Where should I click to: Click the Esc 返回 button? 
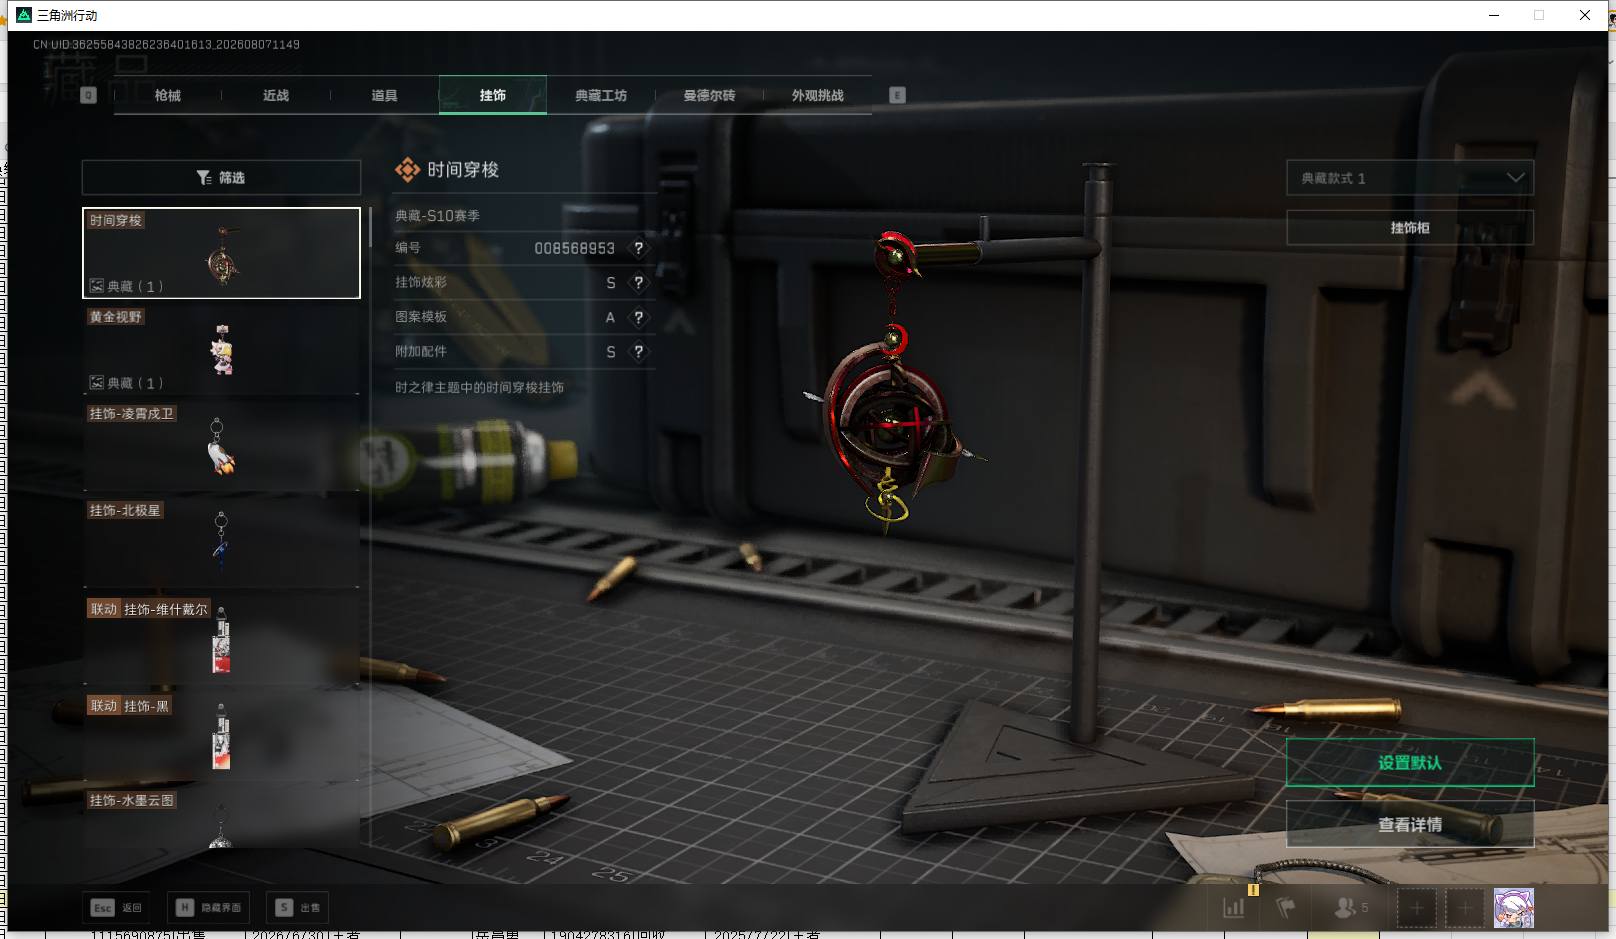[117, 908]
